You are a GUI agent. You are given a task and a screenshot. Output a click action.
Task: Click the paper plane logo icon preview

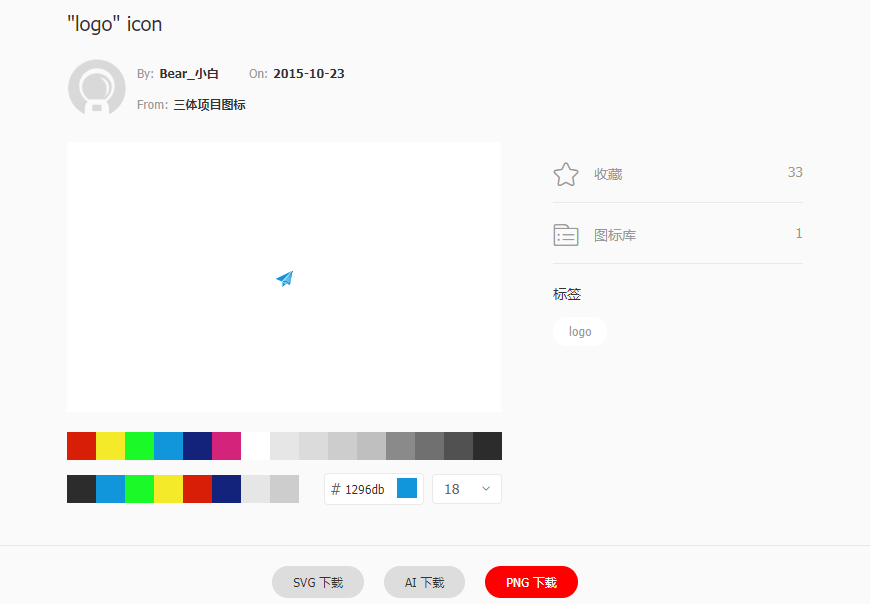(x=285, y=278)
